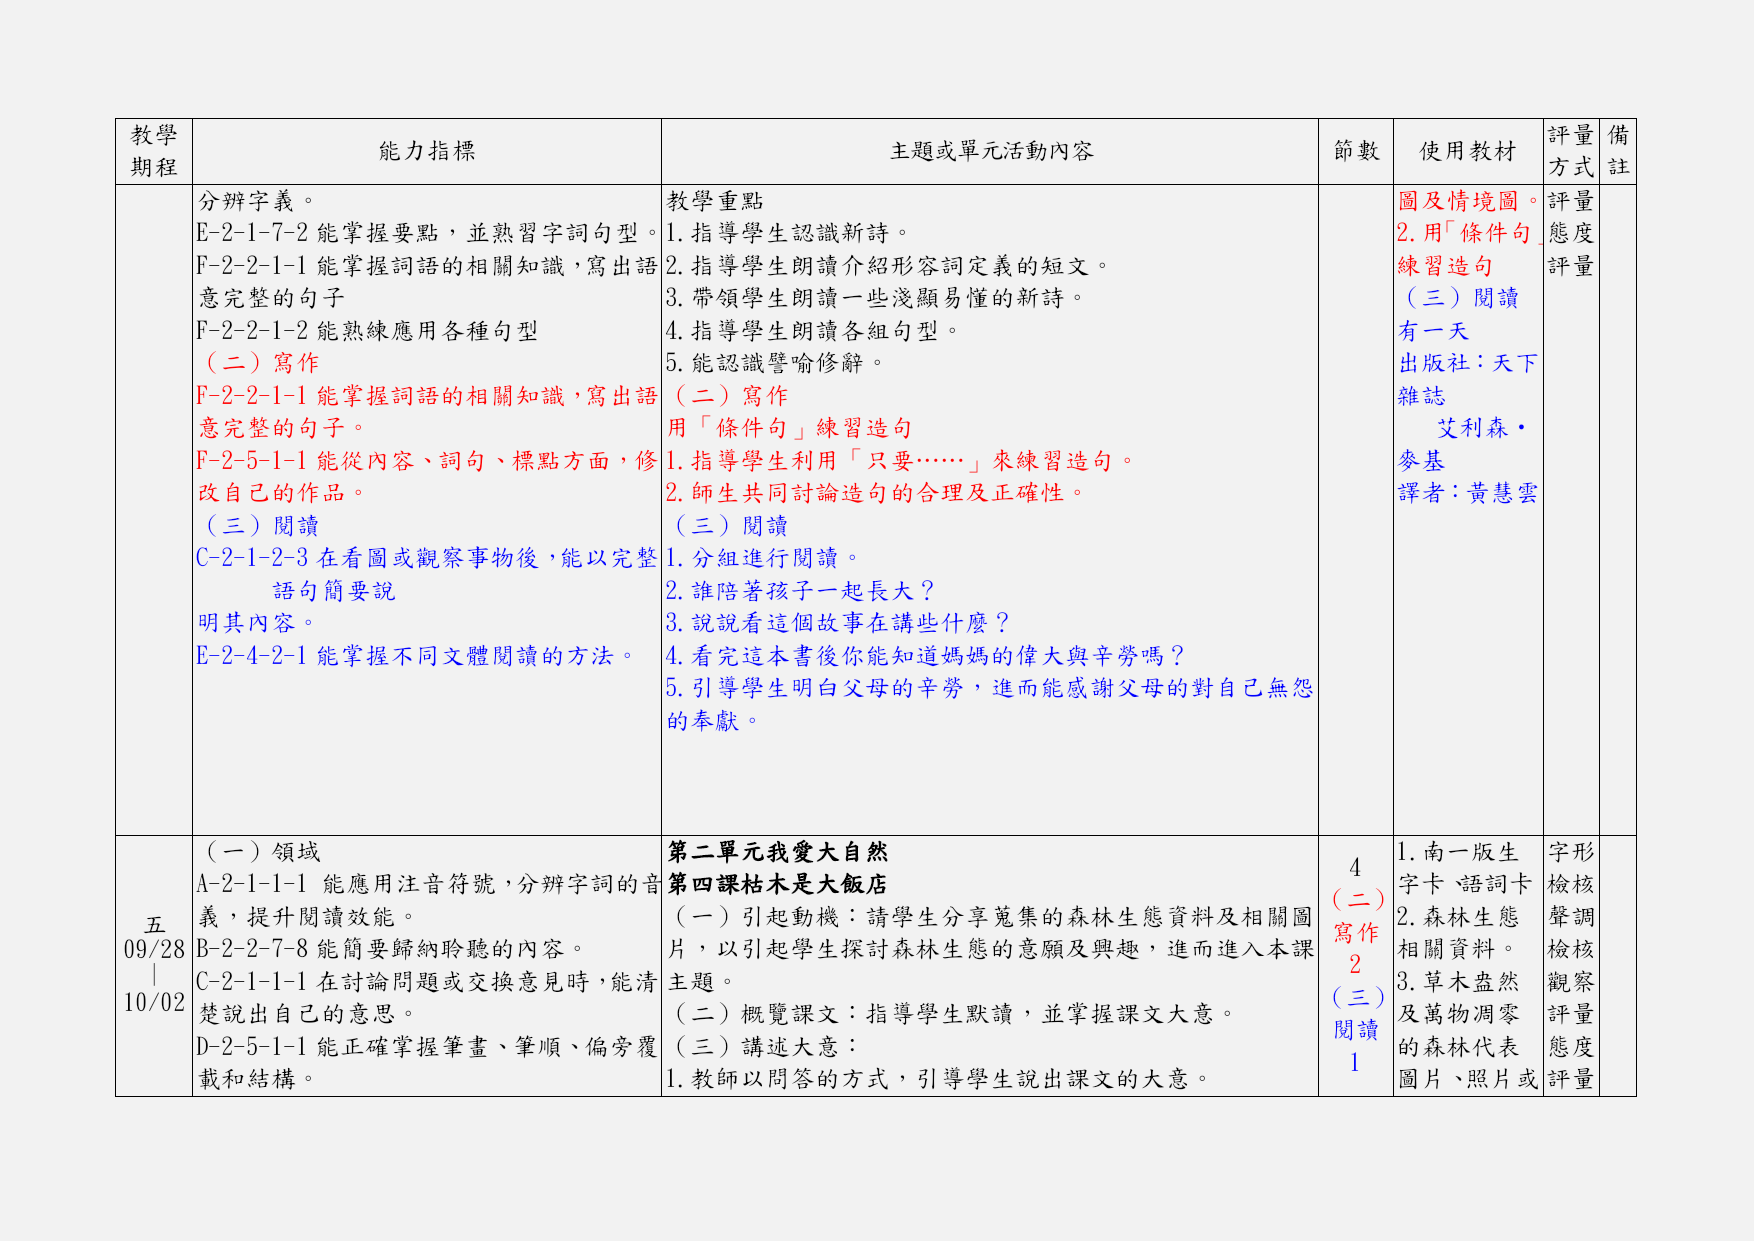Image resolution: width=1754 pixels, height=1241 pixels.
Task: Click the red text 圖及情境圖
Action: coord(1469,201)
